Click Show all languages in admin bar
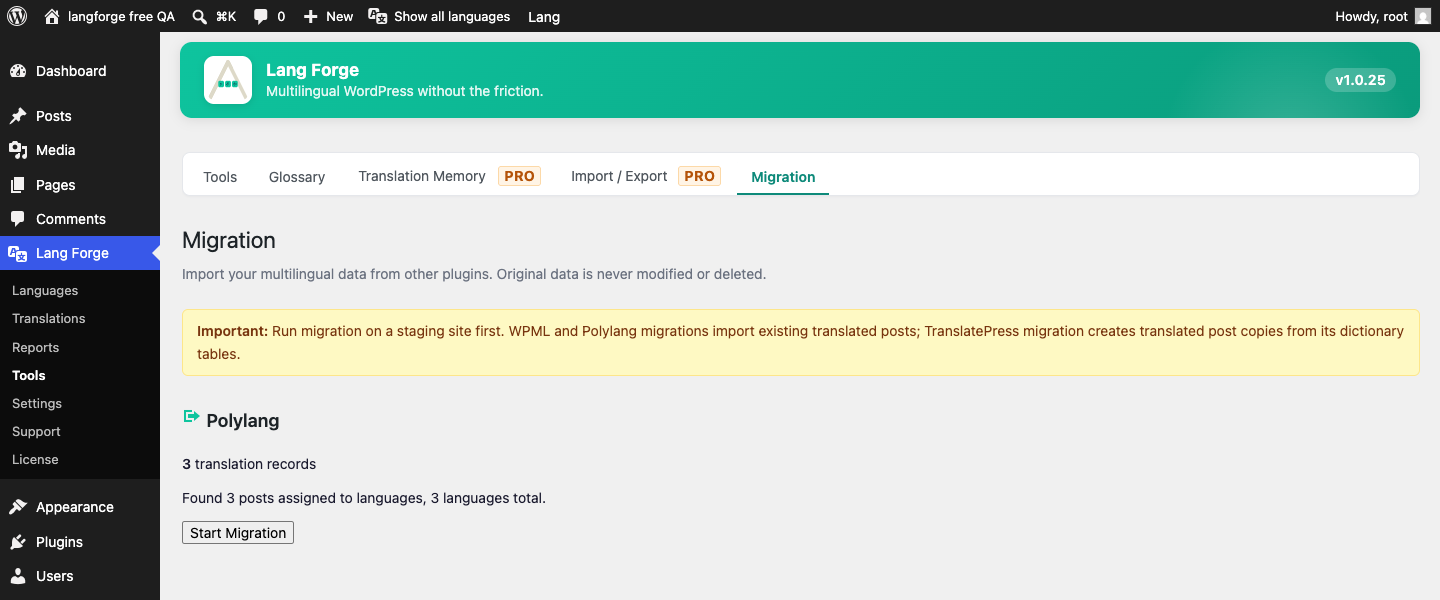The height and width of the screenshot is (600, 1440). click(452, 16)
